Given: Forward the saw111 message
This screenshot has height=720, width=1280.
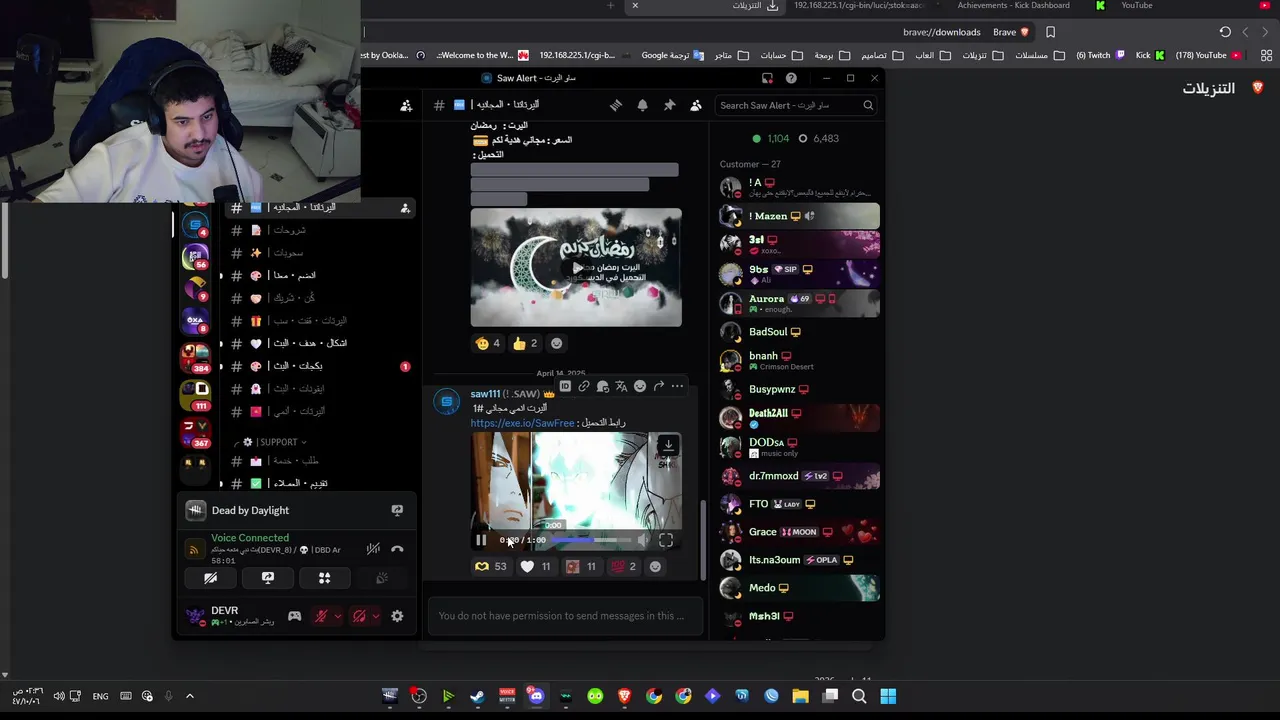Looking at the screenshot, I should coord(659,386).
